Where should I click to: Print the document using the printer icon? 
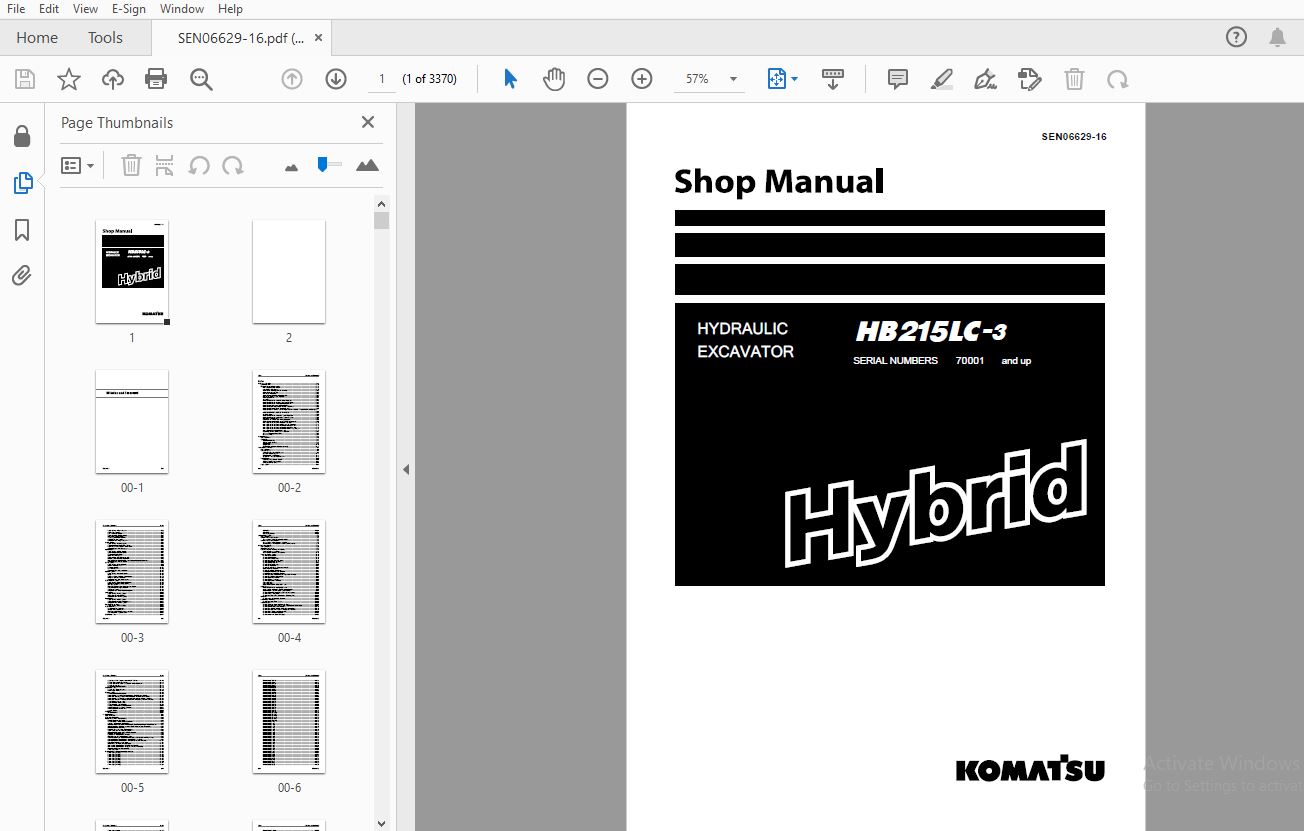click(156, 79)
